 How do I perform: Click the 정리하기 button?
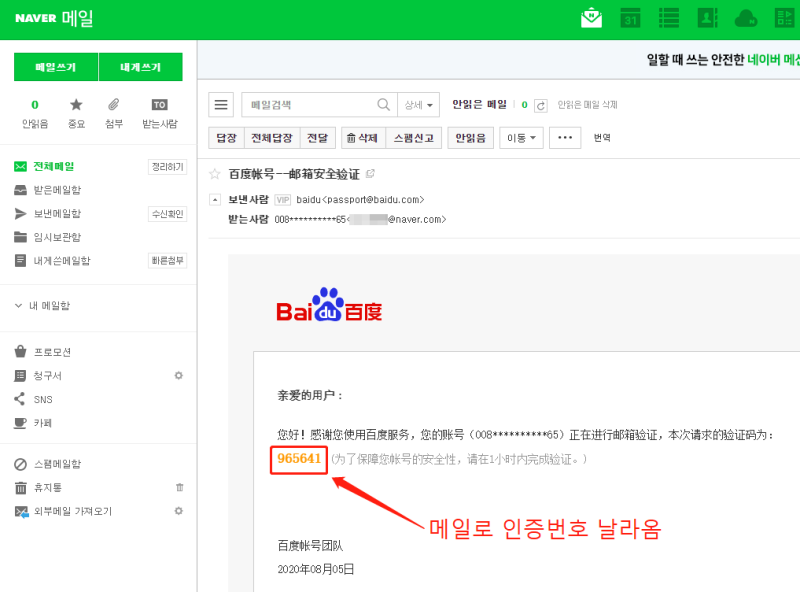coord(167,167)
